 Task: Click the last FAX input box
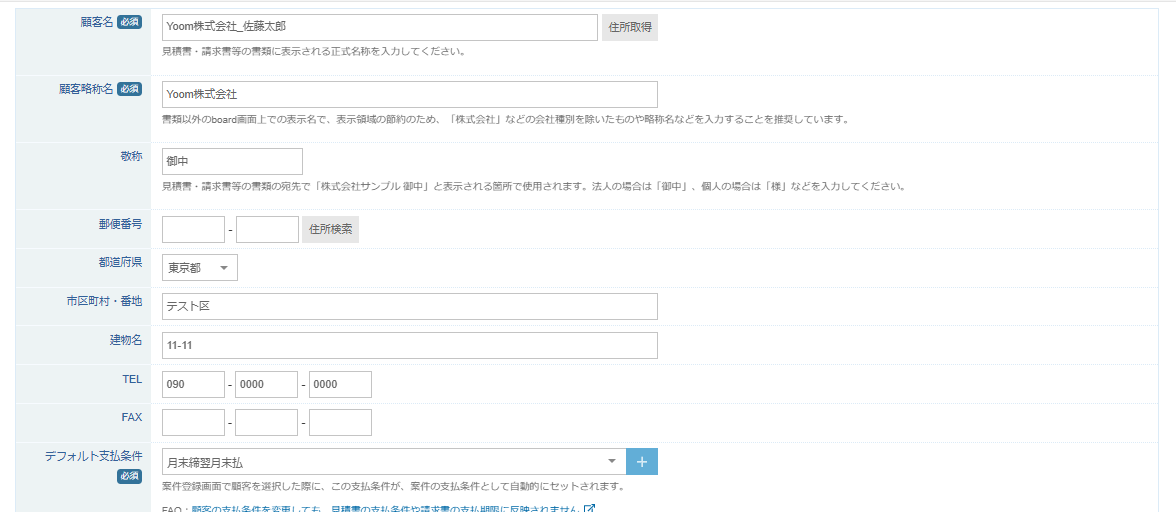tap(340, 422)
